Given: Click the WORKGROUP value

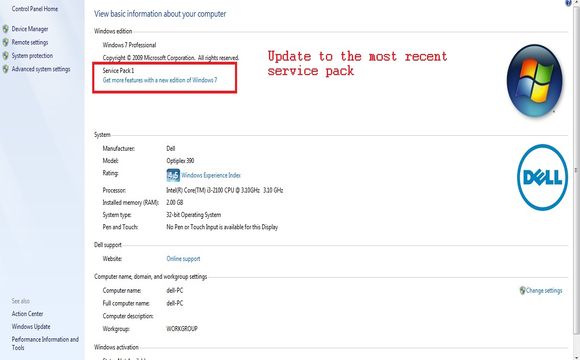Looking at the screenshot, I should point(182,329).
